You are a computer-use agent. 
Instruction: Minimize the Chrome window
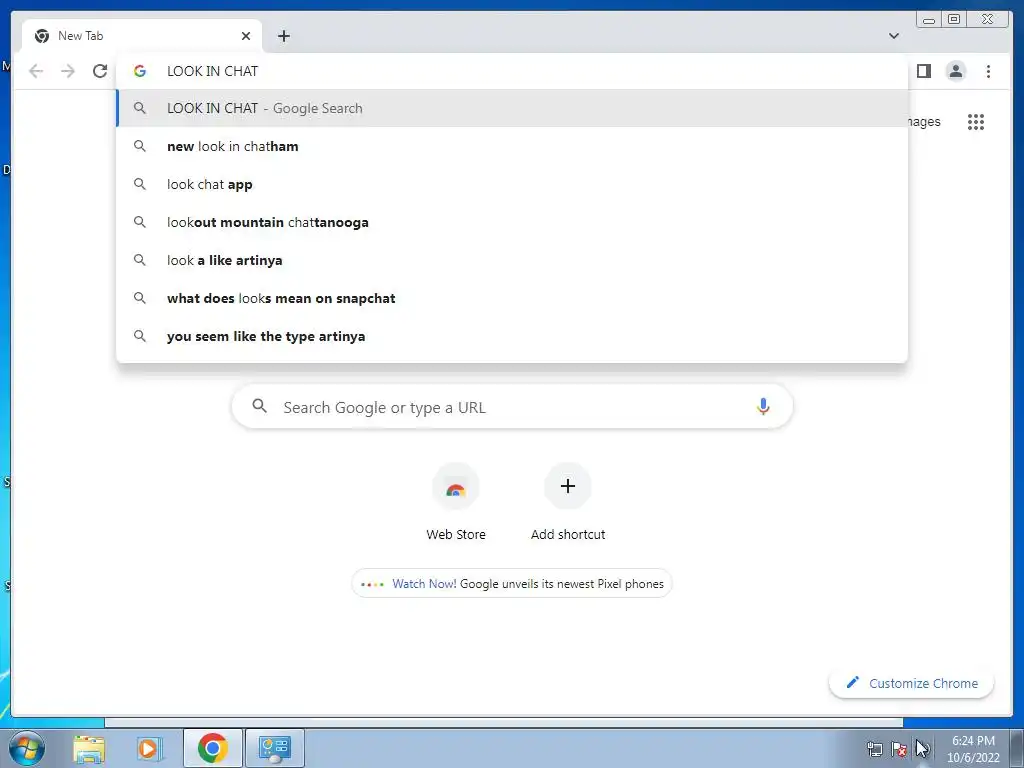pyautogui.click(x=928, y=20)
